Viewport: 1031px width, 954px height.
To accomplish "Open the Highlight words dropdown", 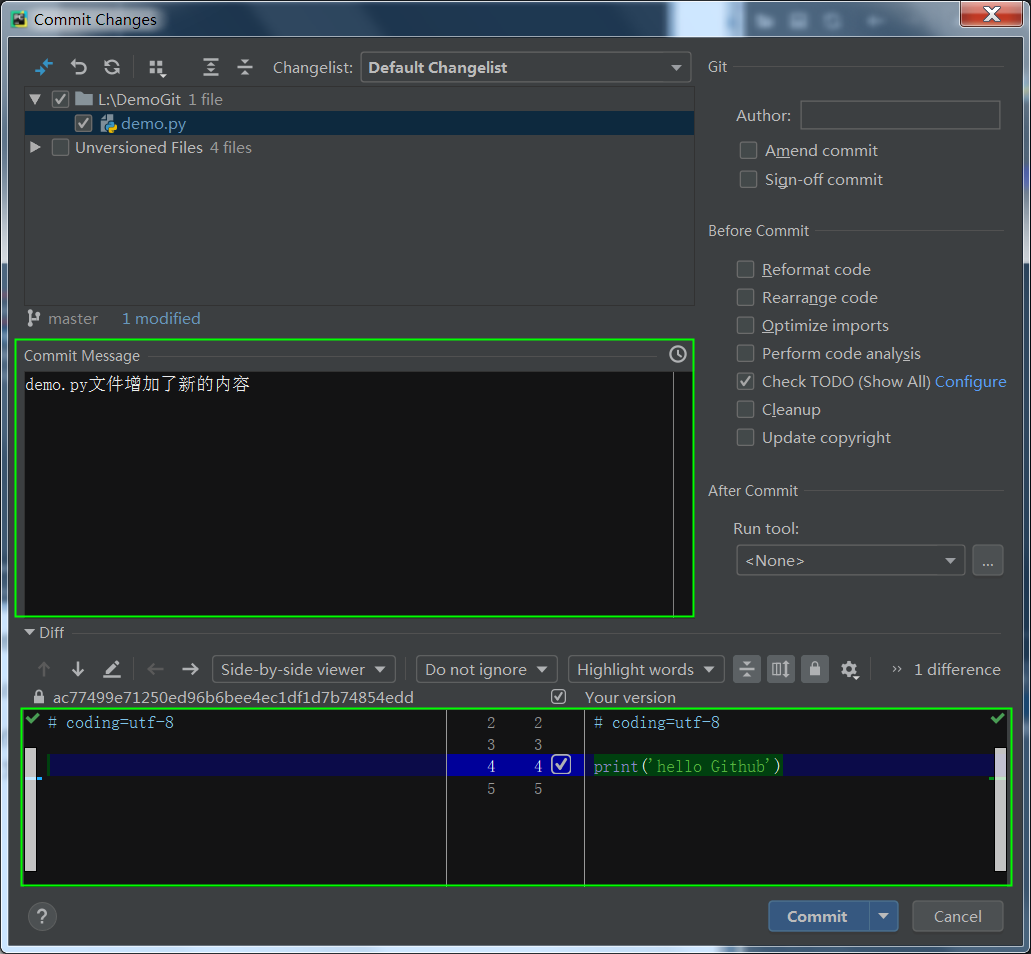I will pos(645,669).
